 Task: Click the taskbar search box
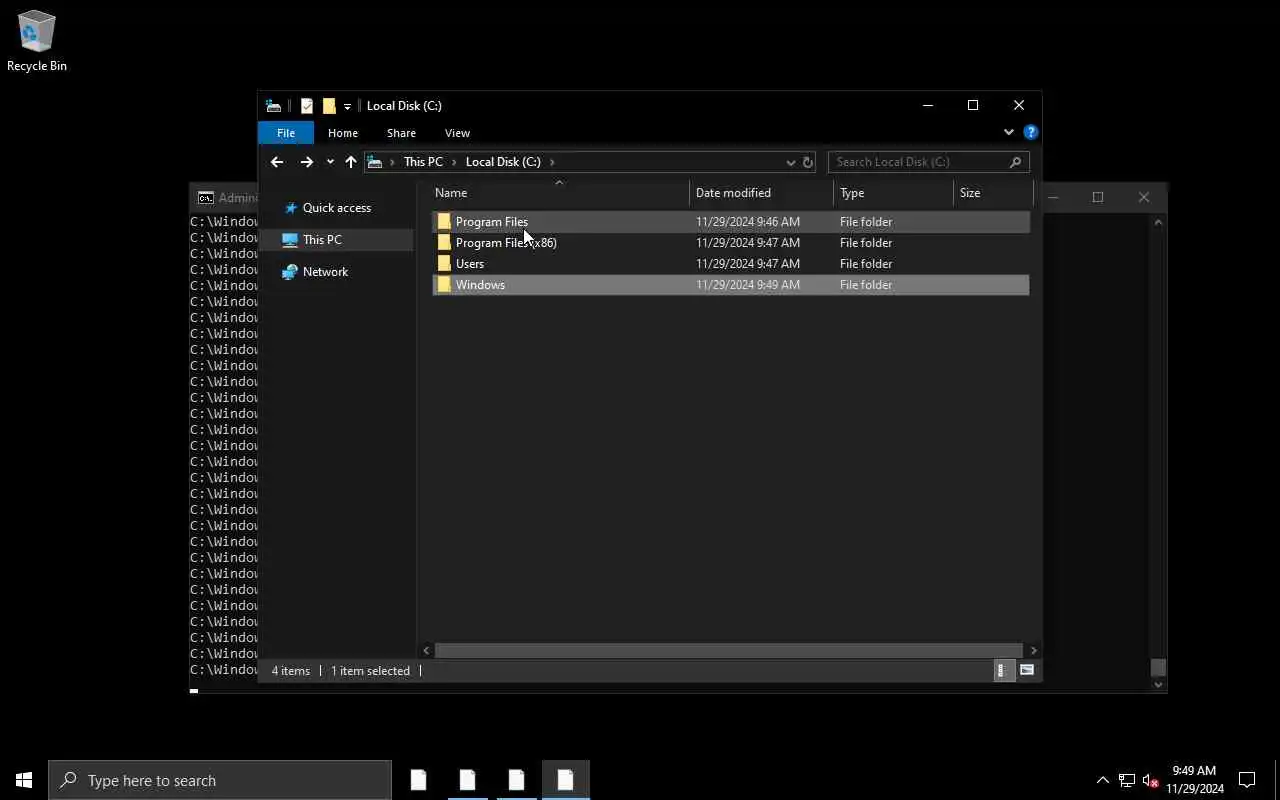(220, 780)
